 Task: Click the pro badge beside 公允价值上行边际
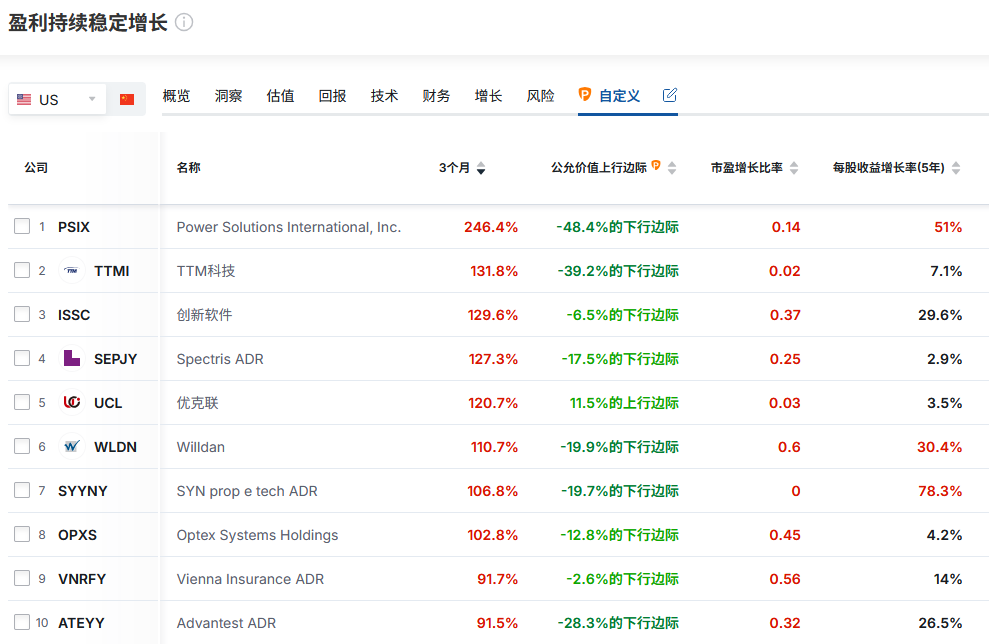point(656,165)
